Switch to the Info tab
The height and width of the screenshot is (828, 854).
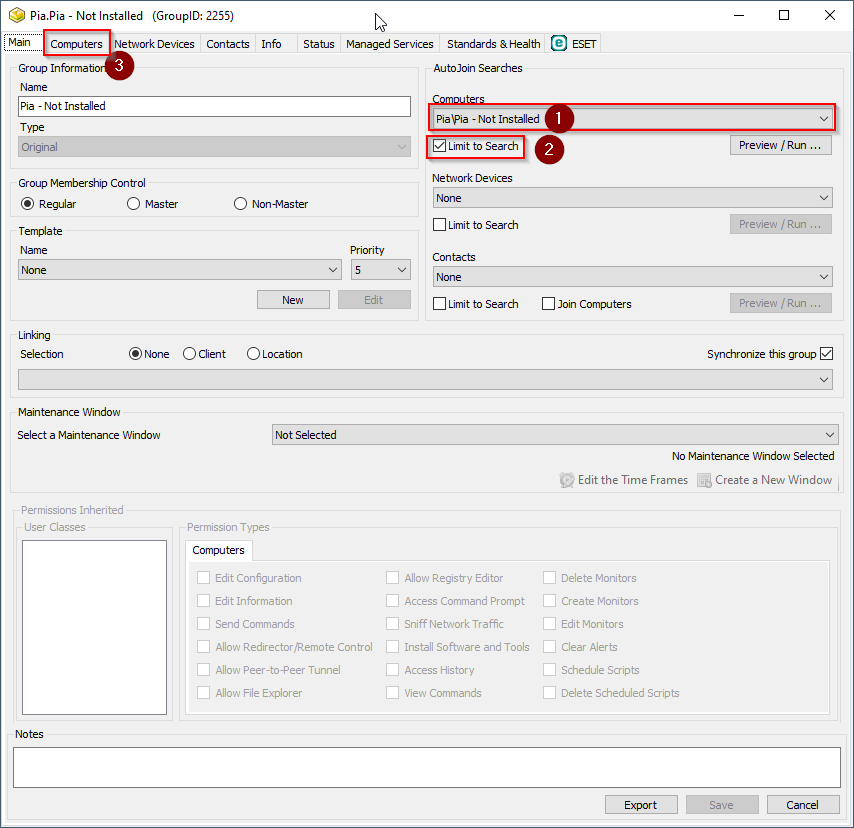[x=271, y=44]
